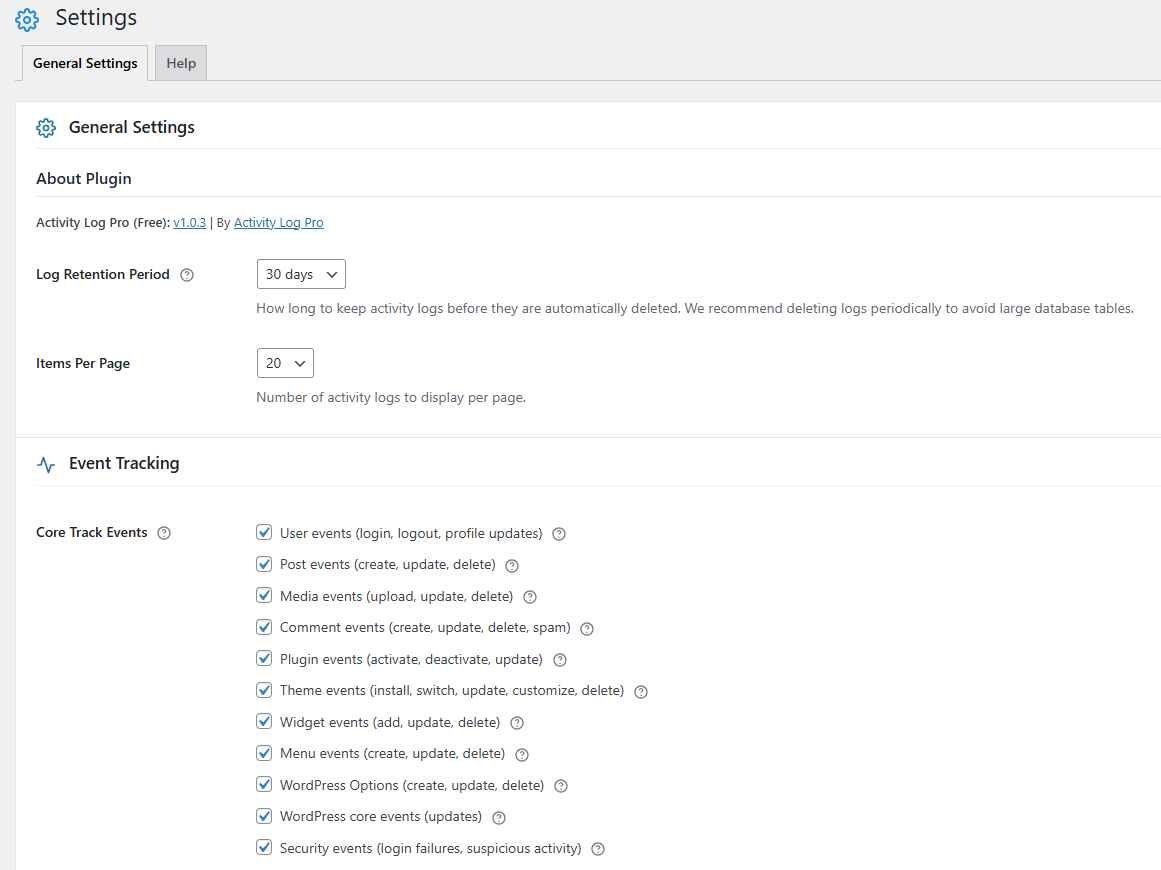The width and height of the screenshot is (1161, 870).
Task: Show help icon for Comment events
Action: [x=586, y=629]
